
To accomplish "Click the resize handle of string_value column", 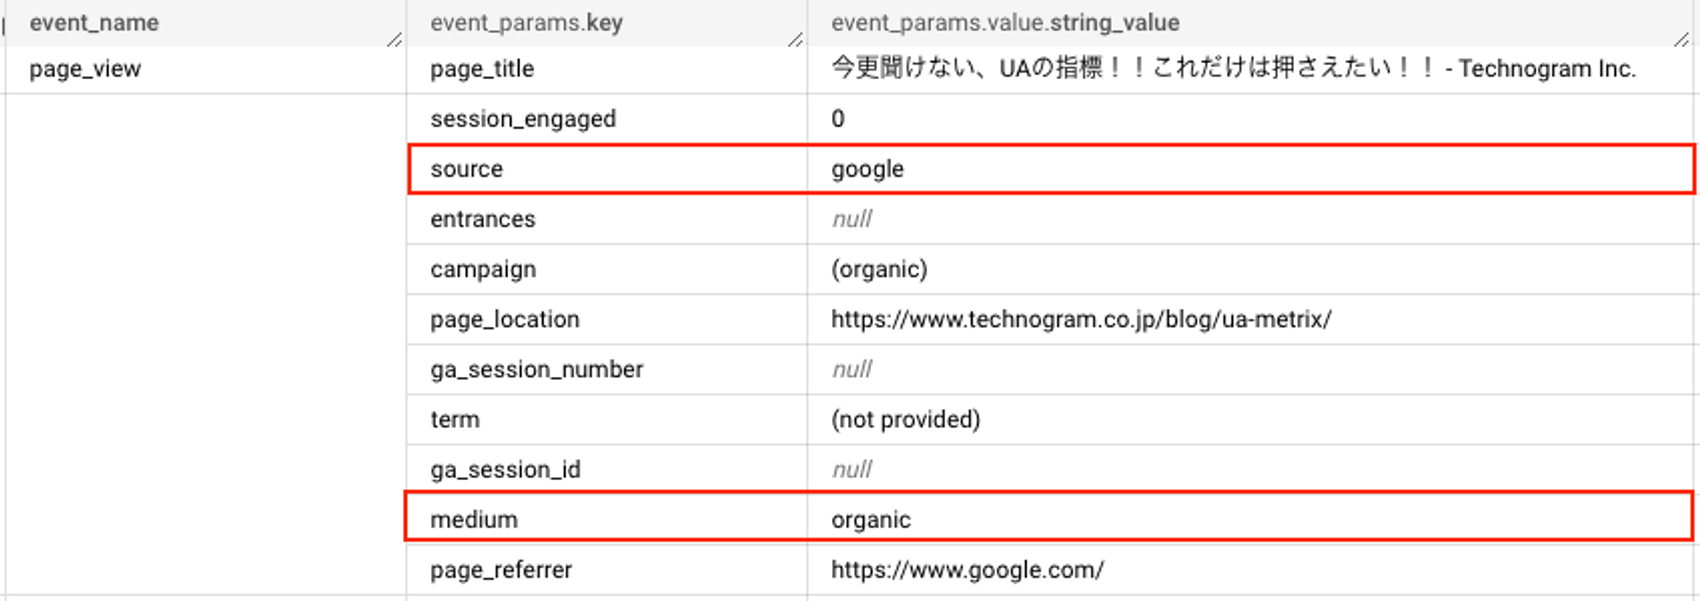I will [x=1681, y=39].
